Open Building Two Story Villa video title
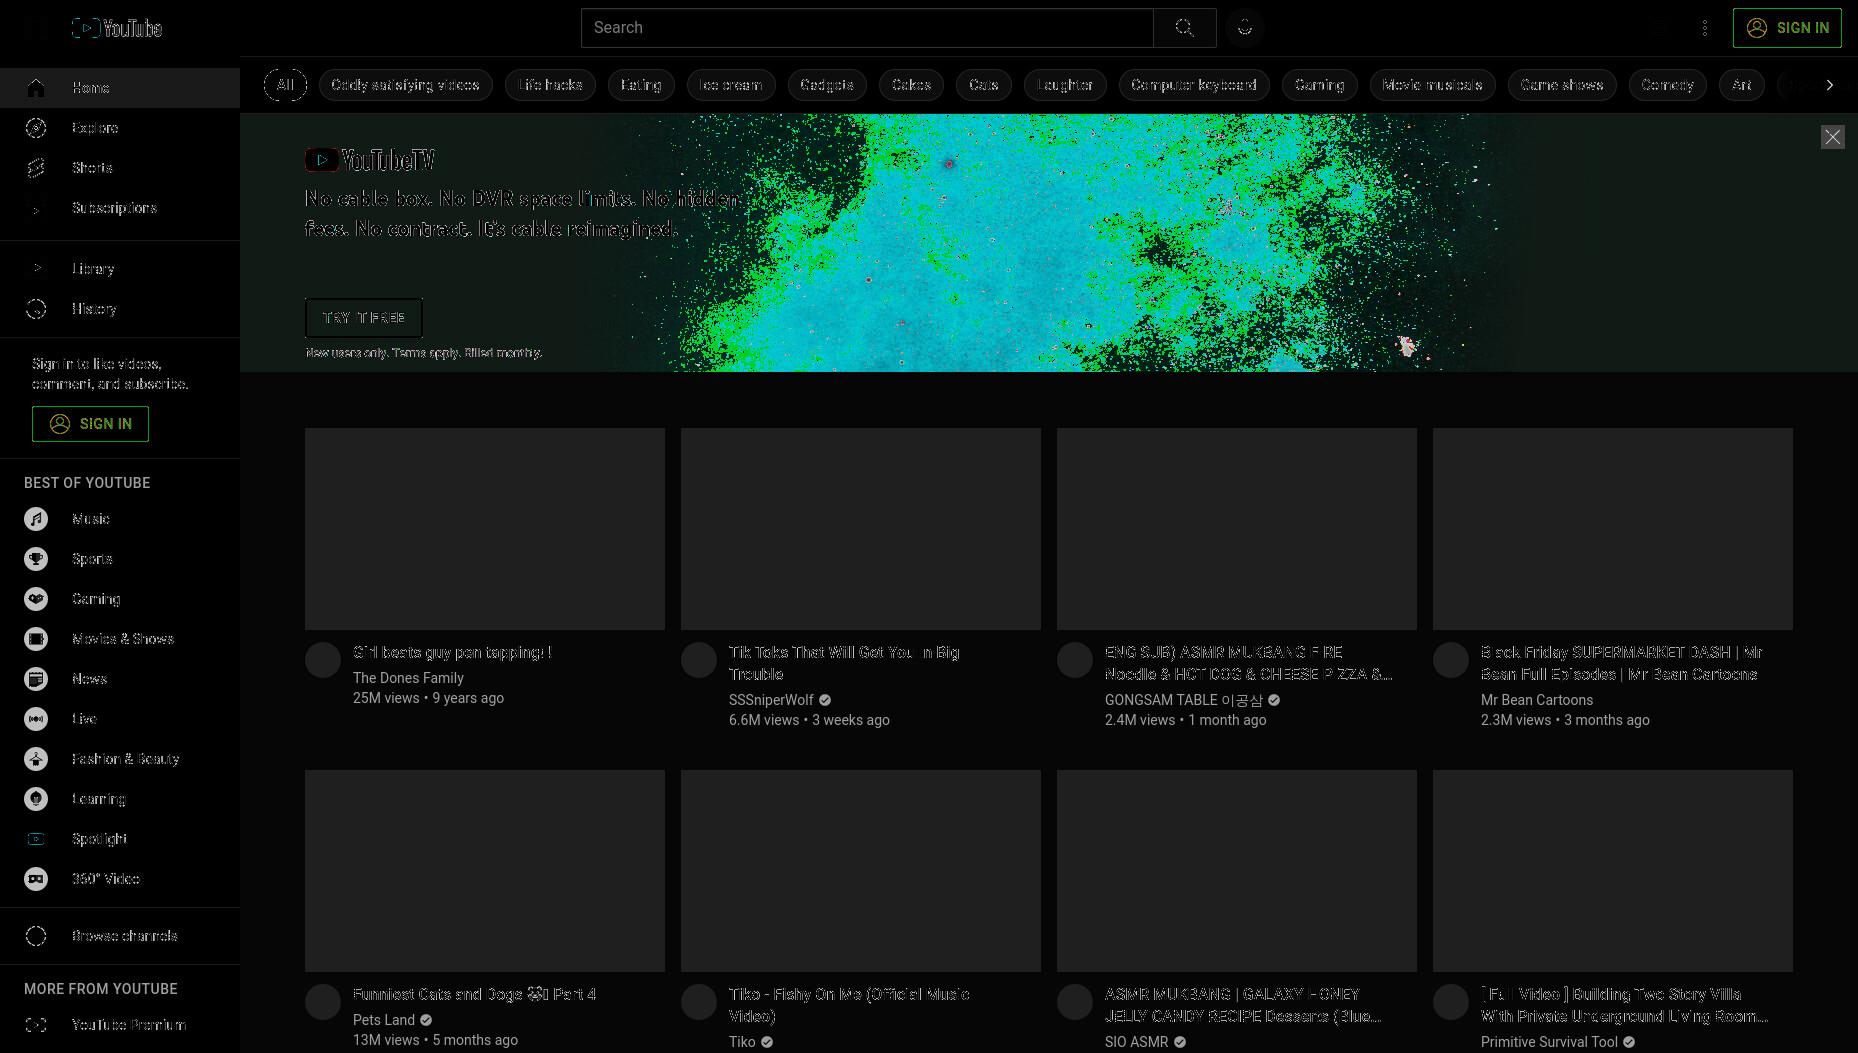The height and width of the screenshot is (1053, 1858). (x=1624, y=1005)
